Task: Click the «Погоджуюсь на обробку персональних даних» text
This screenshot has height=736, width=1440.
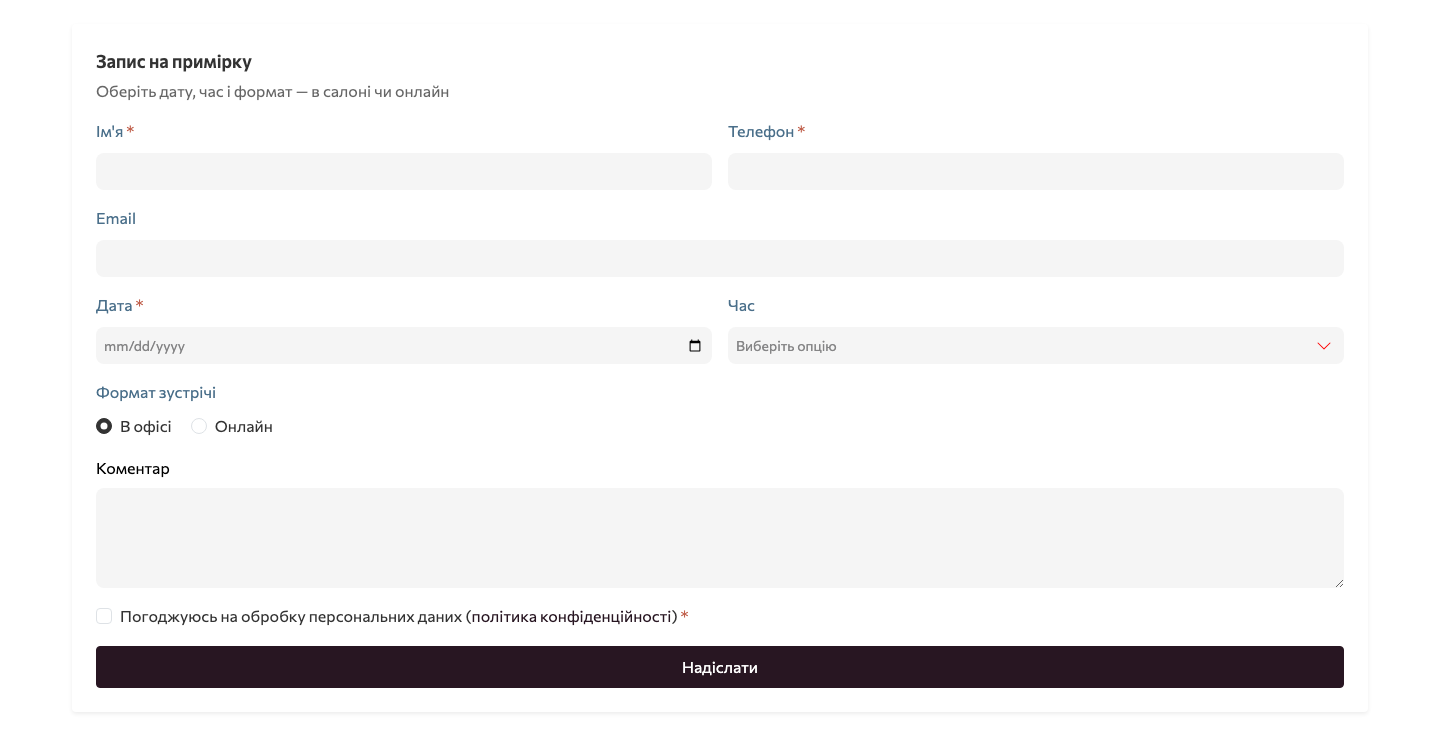Action: (291, 617)
